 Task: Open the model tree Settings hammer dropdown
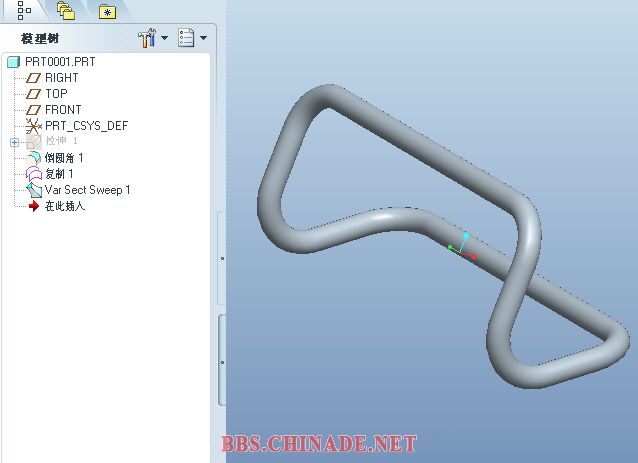(151, 38)
